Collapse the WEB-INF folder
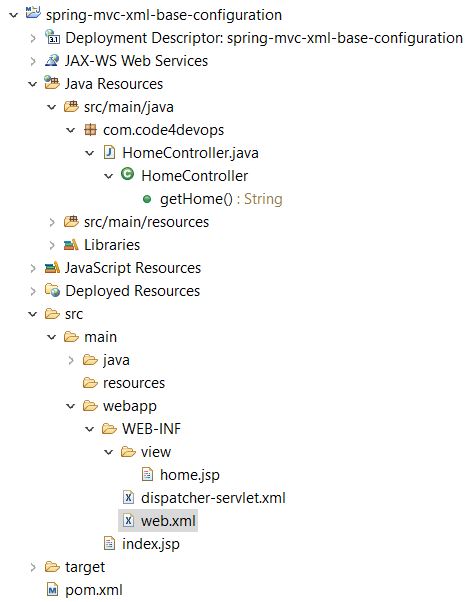The height and width of the screenshot is (602, 473). coord(89,429)
